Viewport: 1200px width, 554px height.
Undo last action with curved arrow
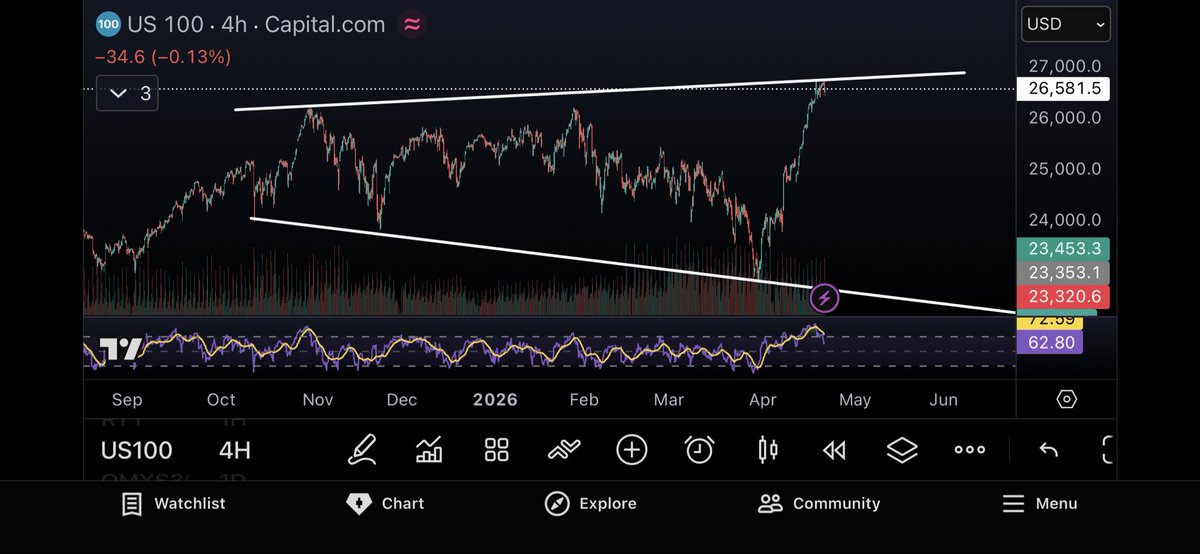(1048, 450)
